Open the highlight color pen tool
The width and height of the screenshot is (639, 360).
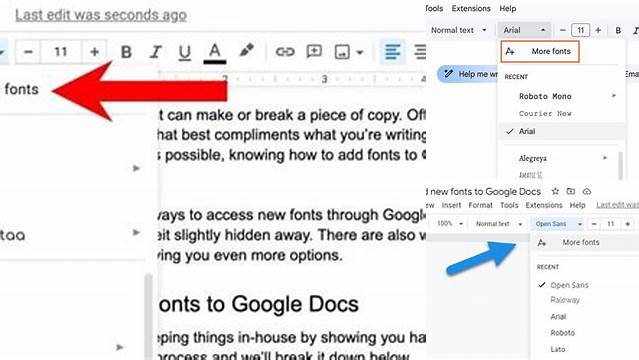click(246, 51)
